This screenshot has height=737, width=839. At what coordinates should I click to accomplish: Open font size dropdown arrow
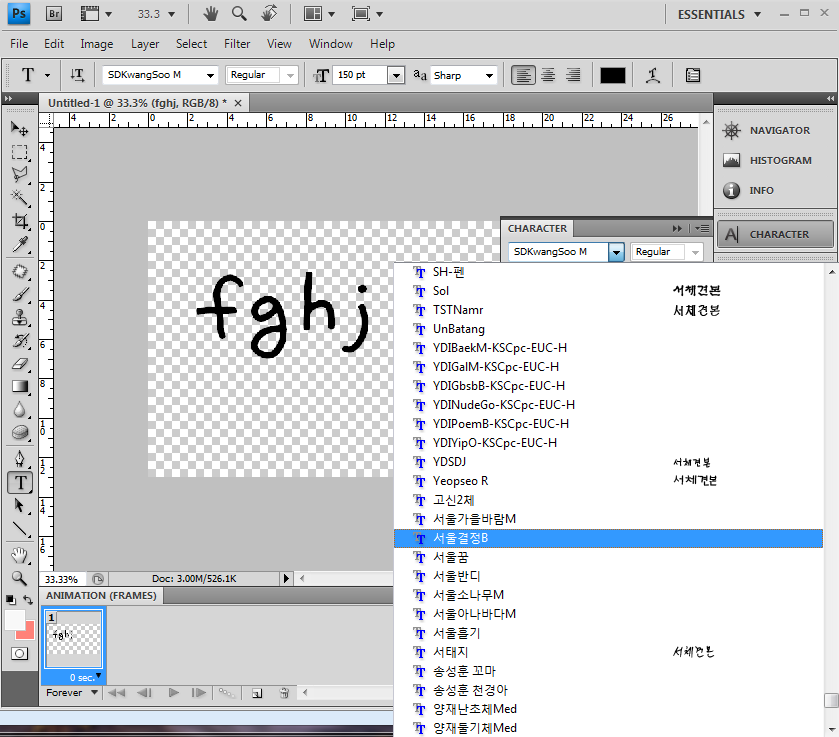click(x=396, y=75)
